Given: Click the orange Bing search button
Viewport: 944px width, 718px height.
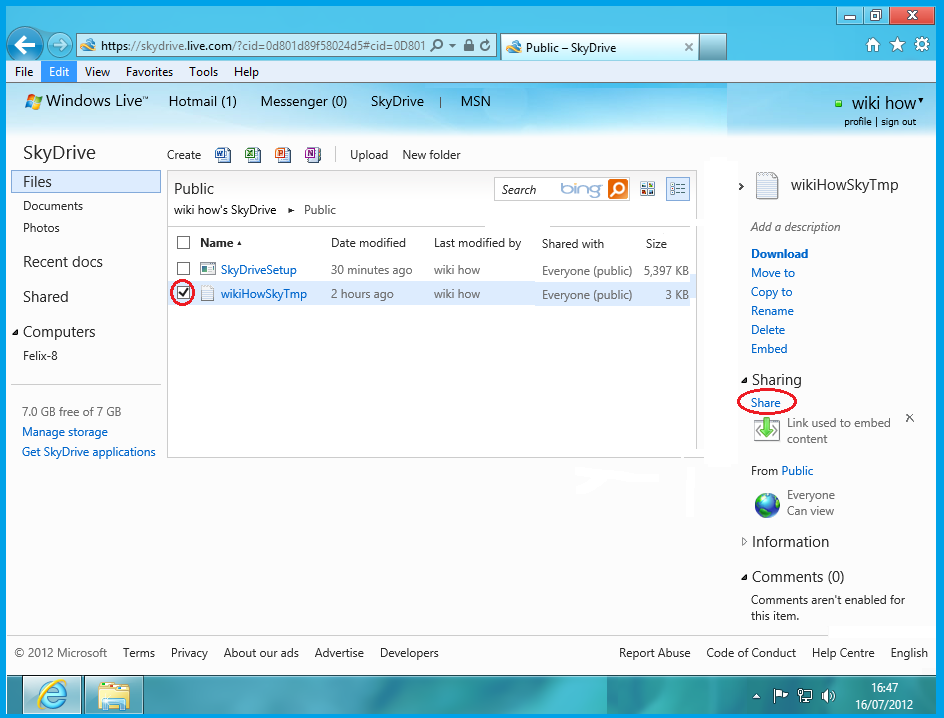Looking at the screenshot, I should [618, 189].
